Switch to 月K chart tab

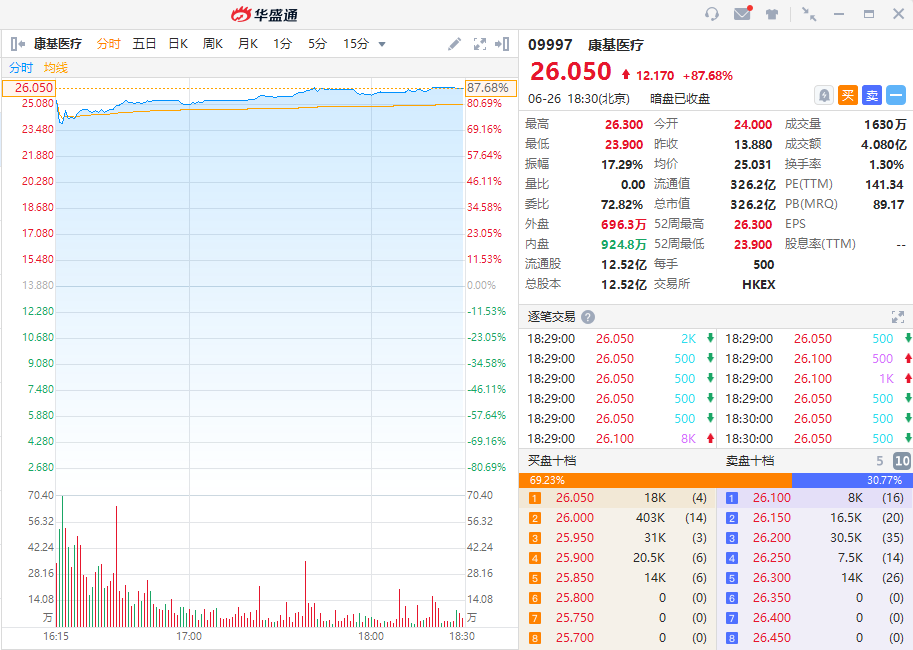(x=247, y=44)
